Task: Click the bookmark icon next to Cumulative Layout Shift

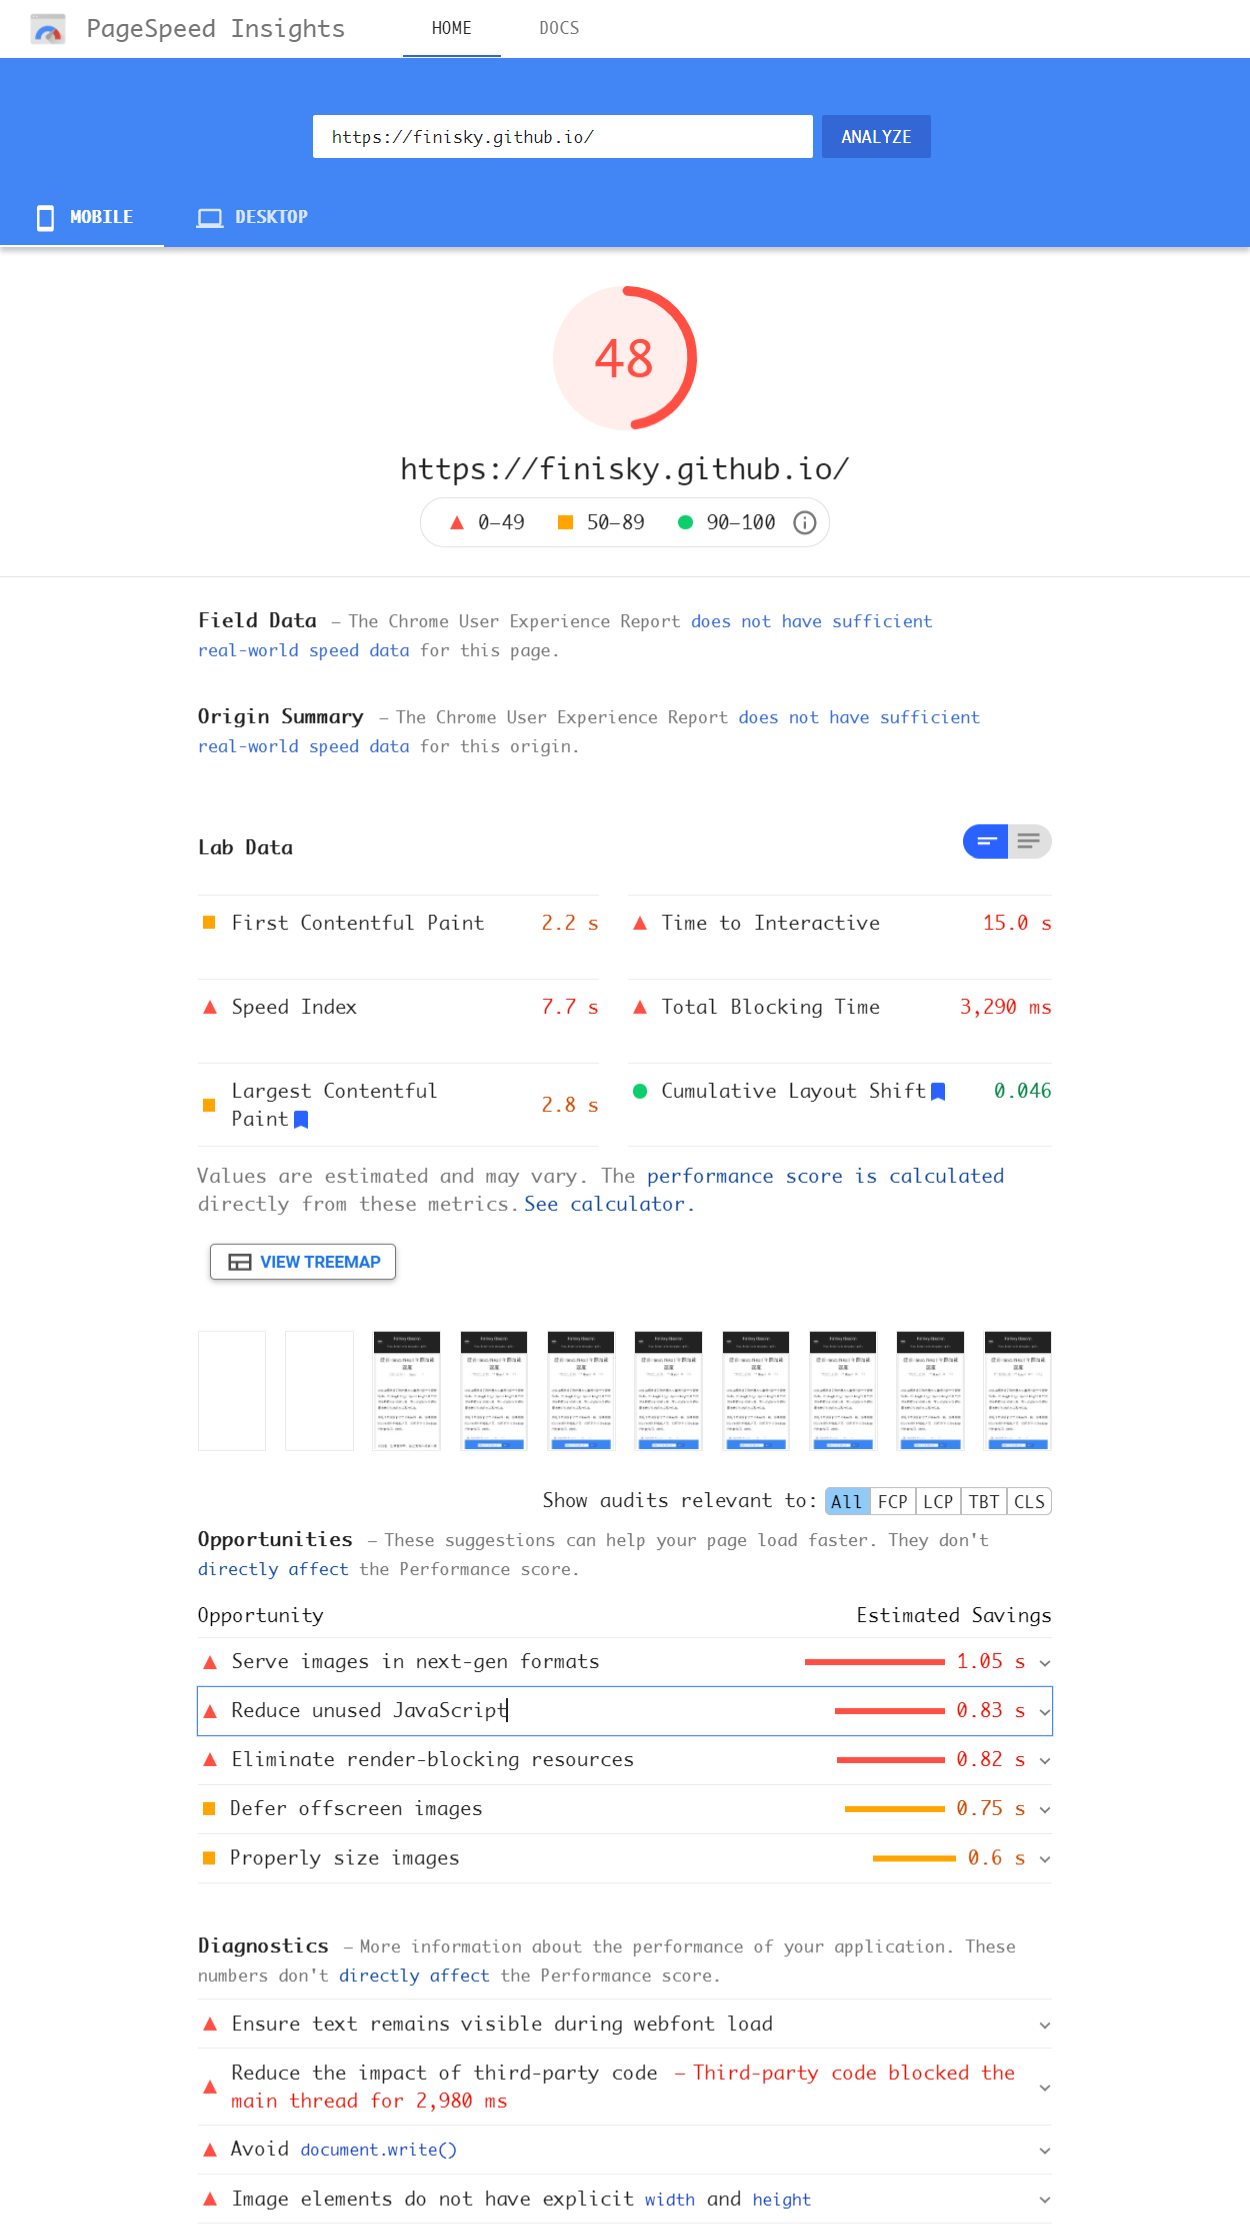Action: click(x=938, y=1092)
